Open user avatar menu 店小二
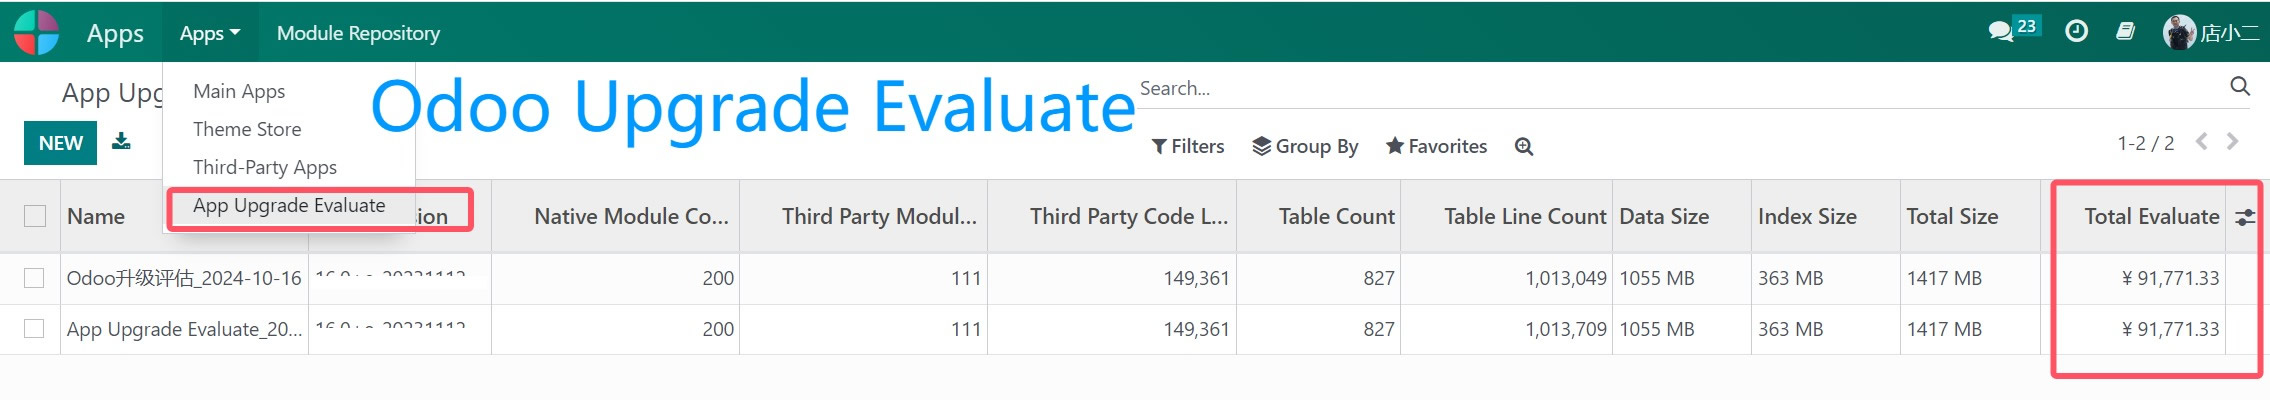This screenshot has width=2270, height=400. click(x=2210, y=32)
